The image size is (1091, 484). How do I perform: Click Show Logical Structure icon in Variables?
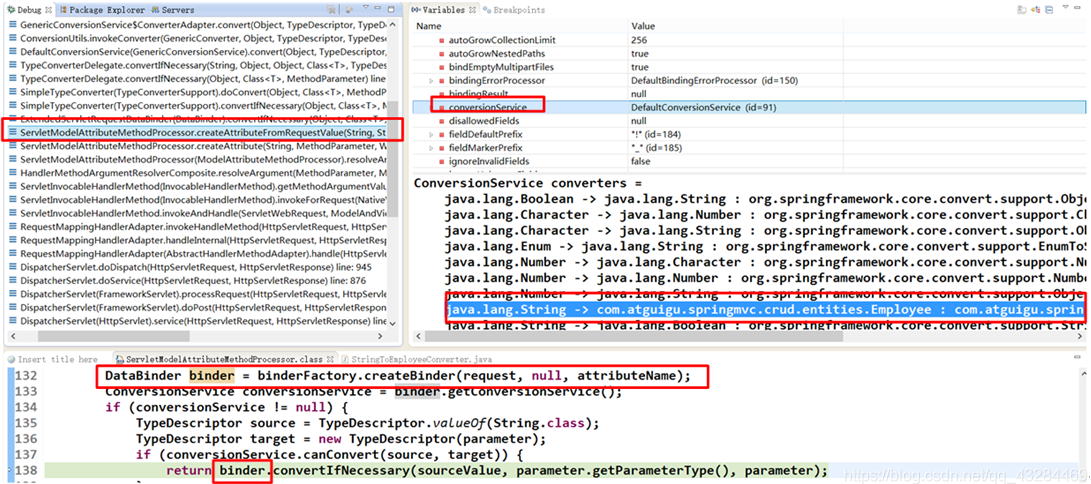[1036, 10]
